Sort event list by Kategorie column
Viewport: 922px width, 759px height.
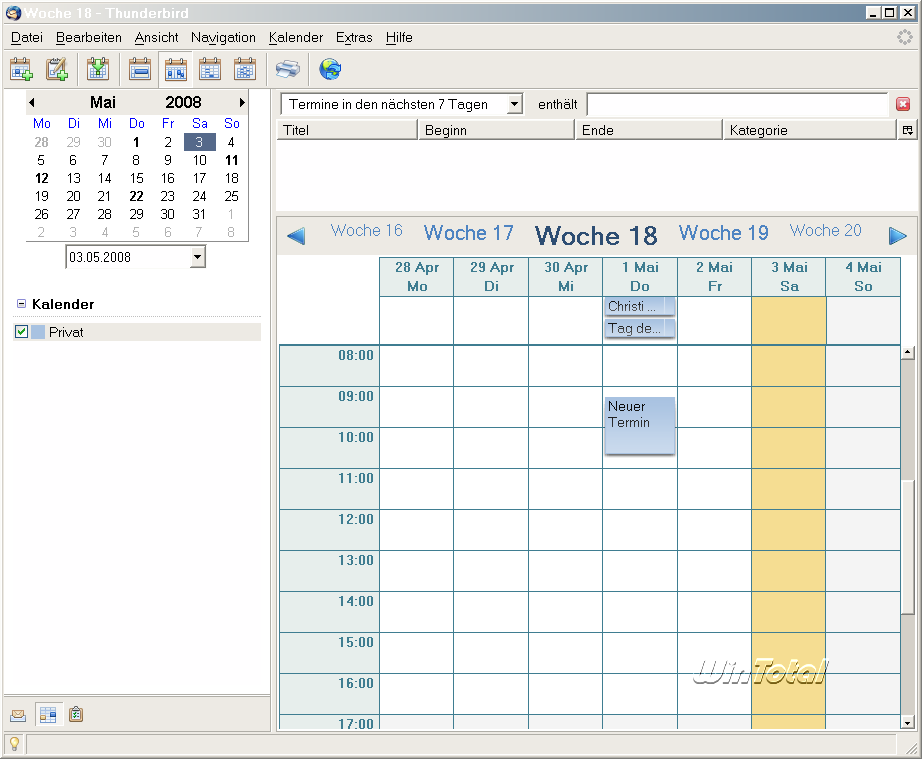pyautogui.click(x=810, y=130)
